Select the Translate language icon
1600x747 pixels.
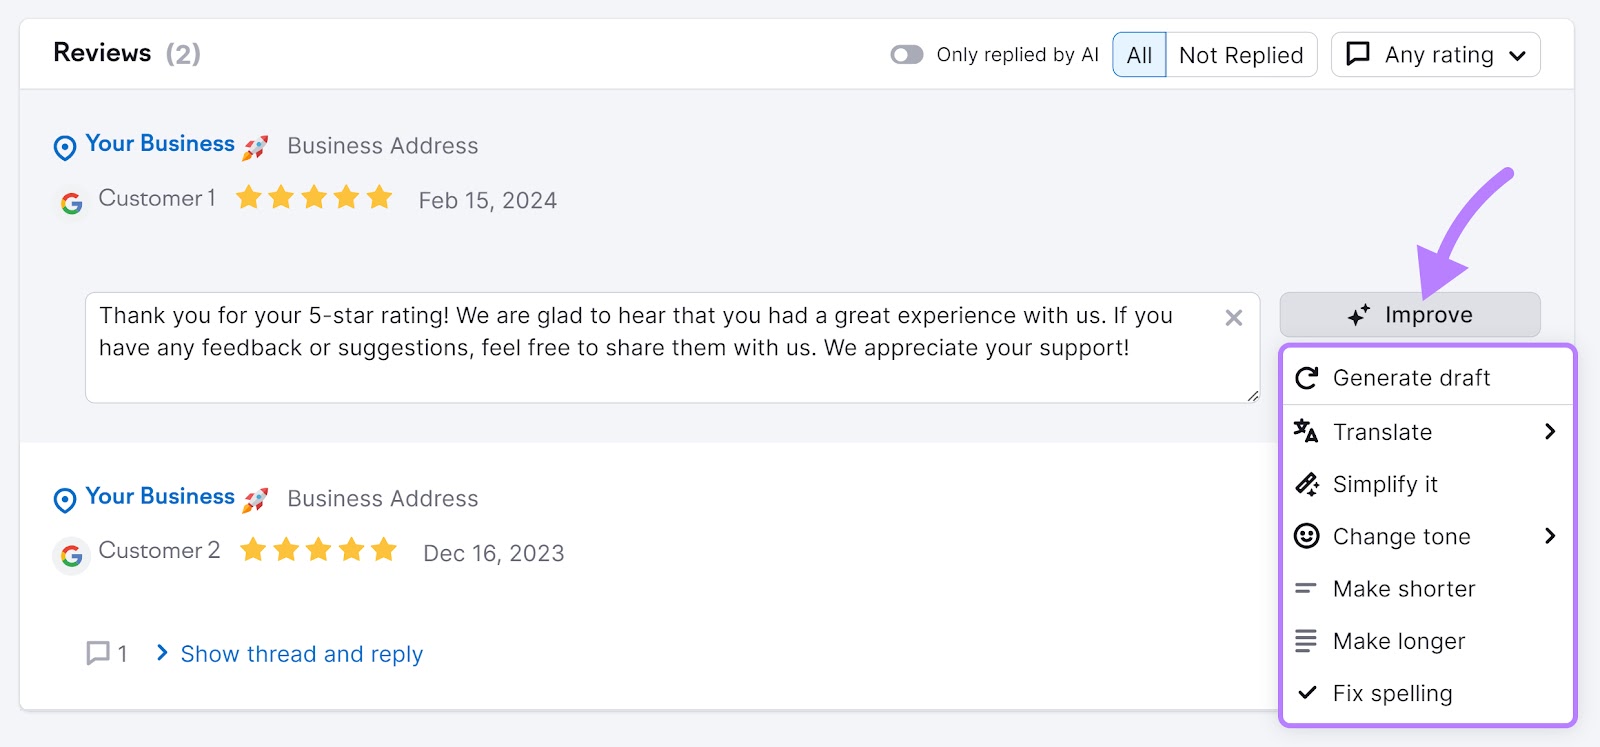tap(1307, 431)
